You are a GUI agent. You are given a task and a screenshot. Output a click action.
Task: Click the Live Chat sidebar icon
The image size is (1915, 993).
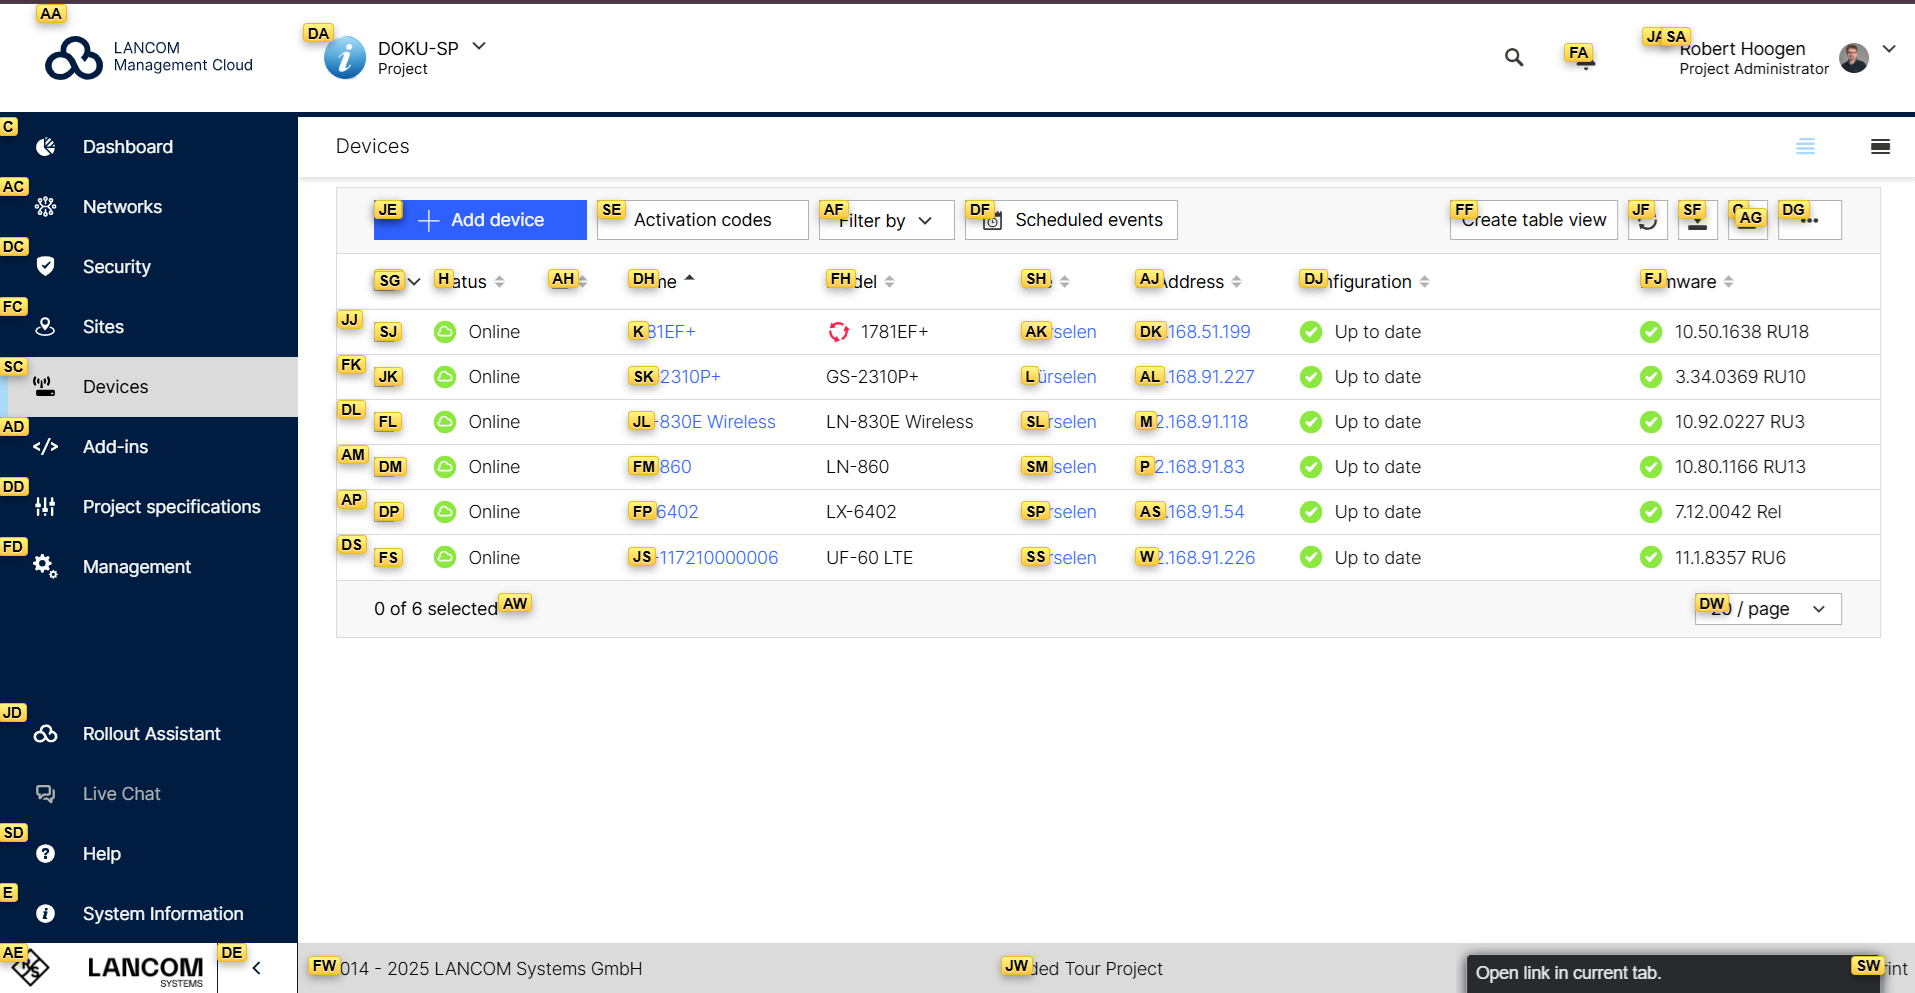tap(46, 794)
